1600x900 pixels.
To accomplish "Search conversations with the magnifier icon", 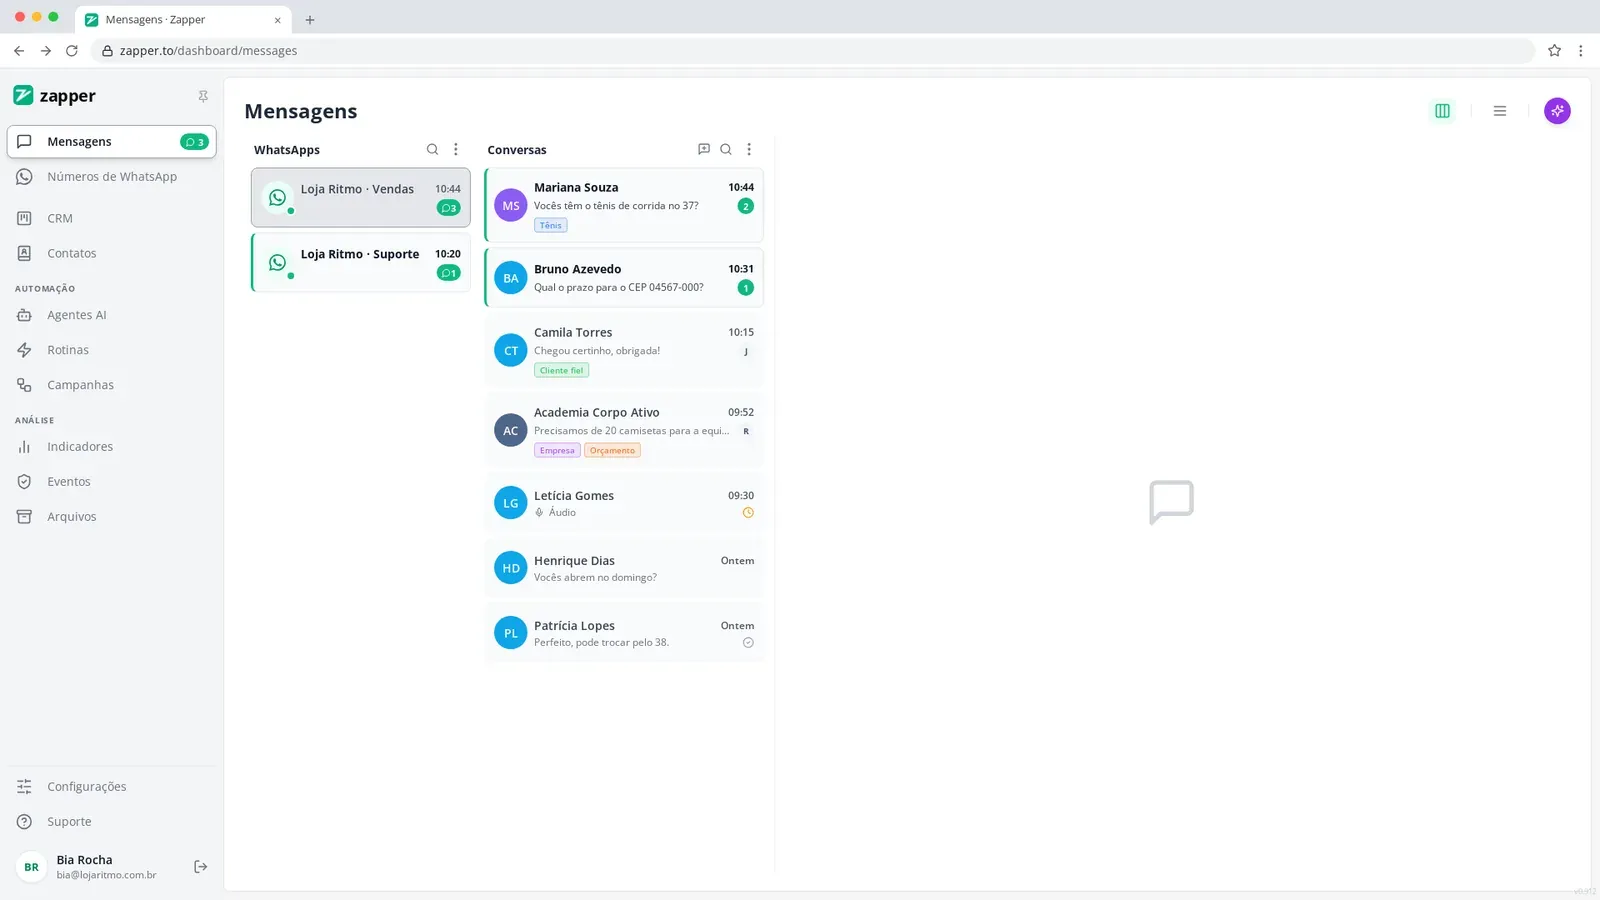I will [726, 149].
